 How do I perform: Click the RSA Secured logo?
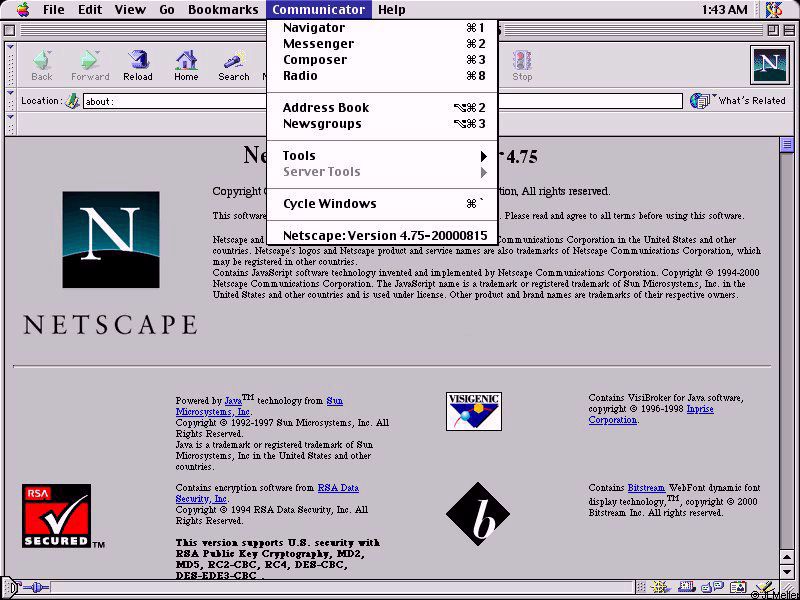pyautogui.click(x=57, y=516)
